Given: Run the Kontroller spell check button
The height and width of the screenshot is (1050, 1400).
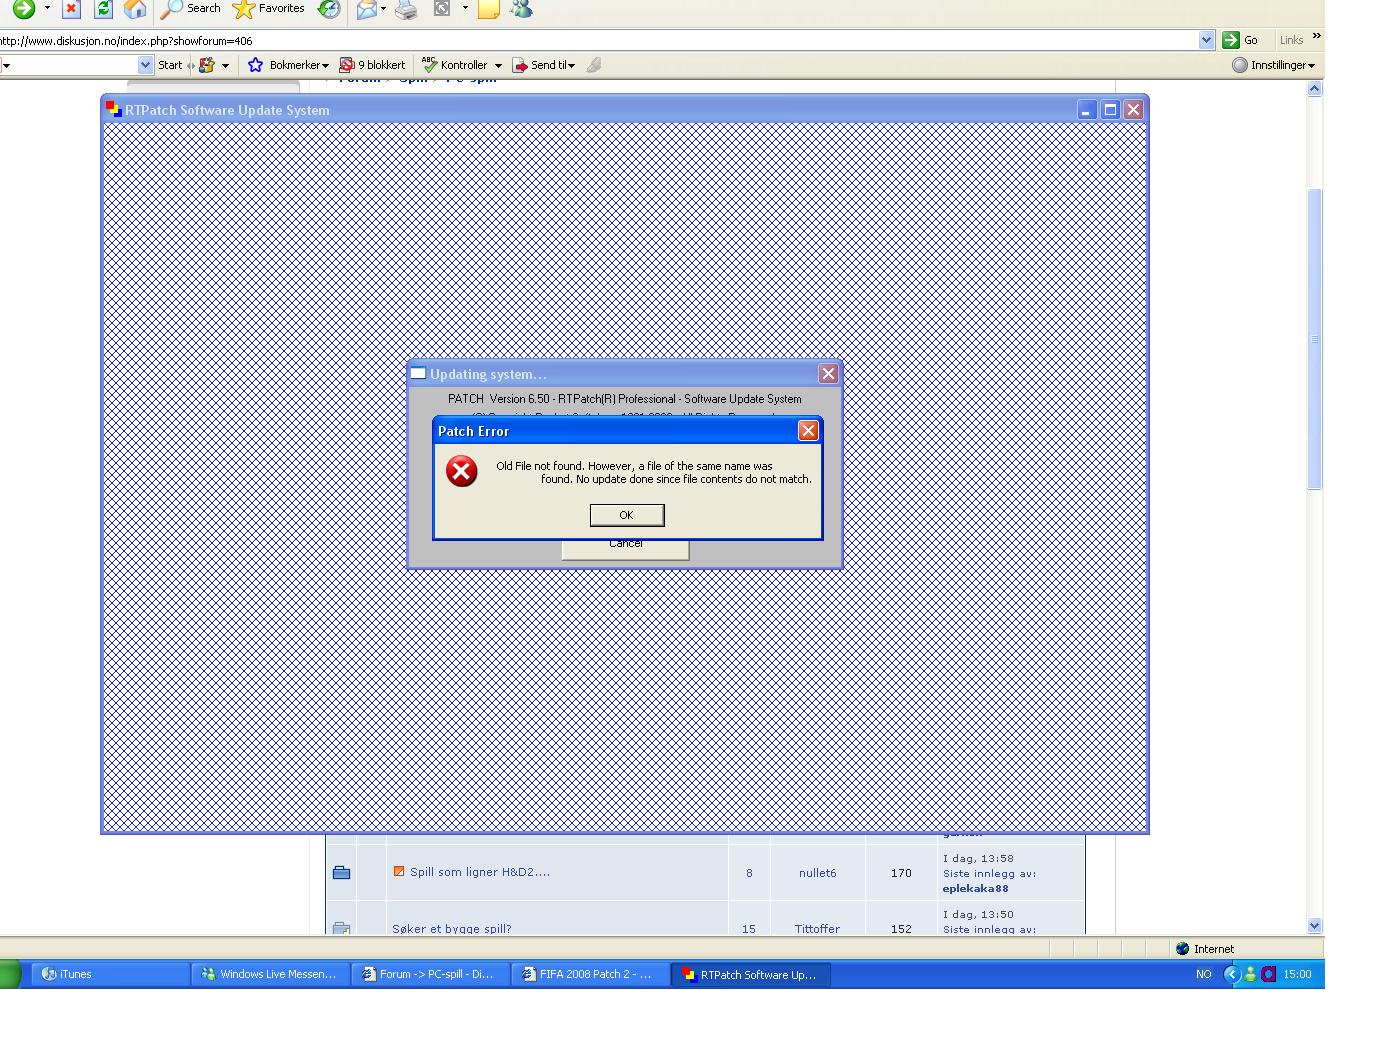Looking at the screenshot, I should point(455,65).
